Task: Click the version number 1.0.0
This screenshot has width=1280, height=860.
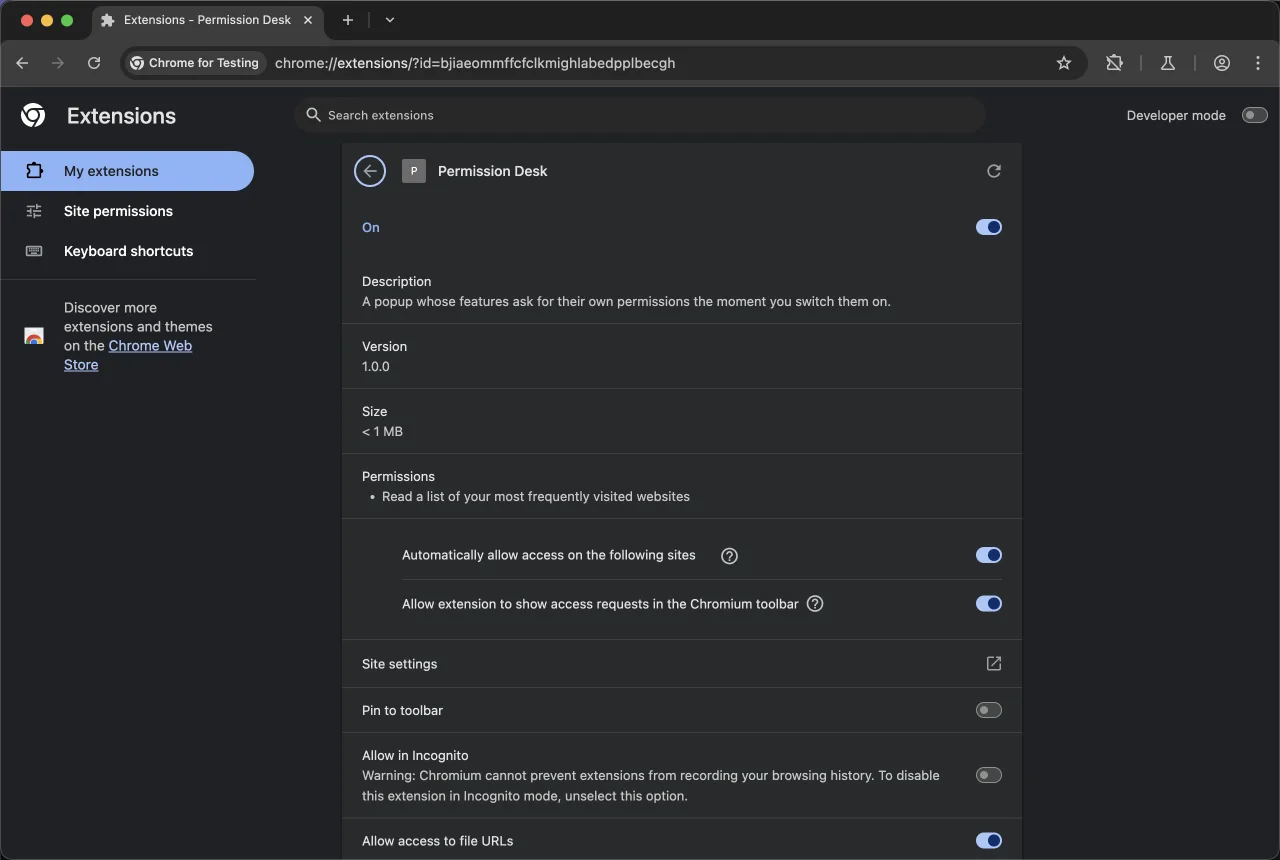Action: [376, 367]
